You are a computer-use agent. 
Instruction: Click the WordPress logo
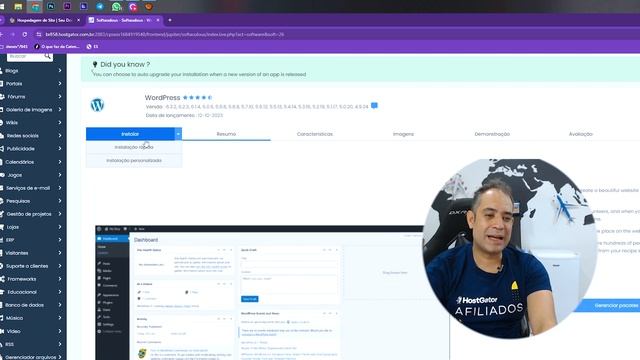click(97, 105)
